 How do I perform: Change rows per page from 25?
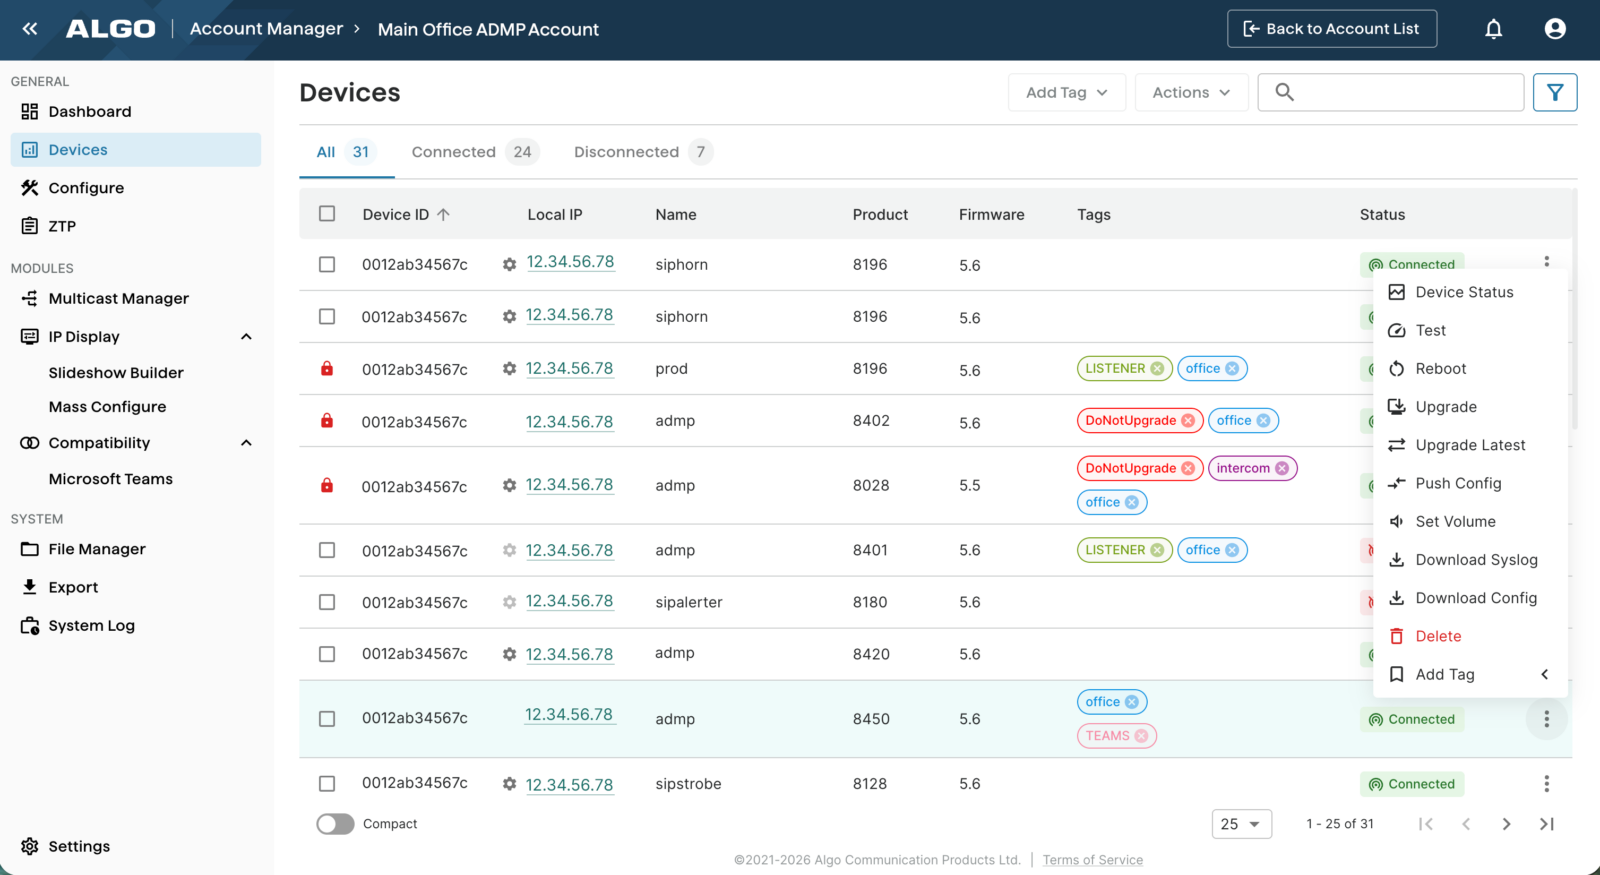point(1241,824)
